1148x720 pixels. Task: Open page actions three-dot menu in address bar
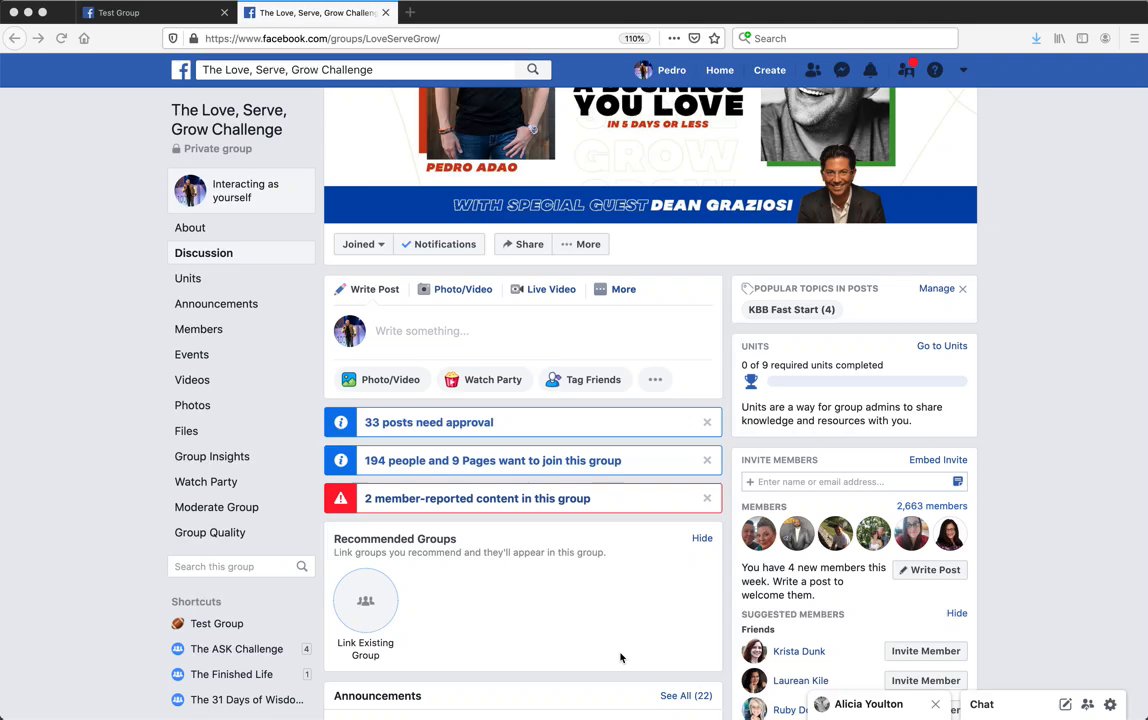point(674,38)
